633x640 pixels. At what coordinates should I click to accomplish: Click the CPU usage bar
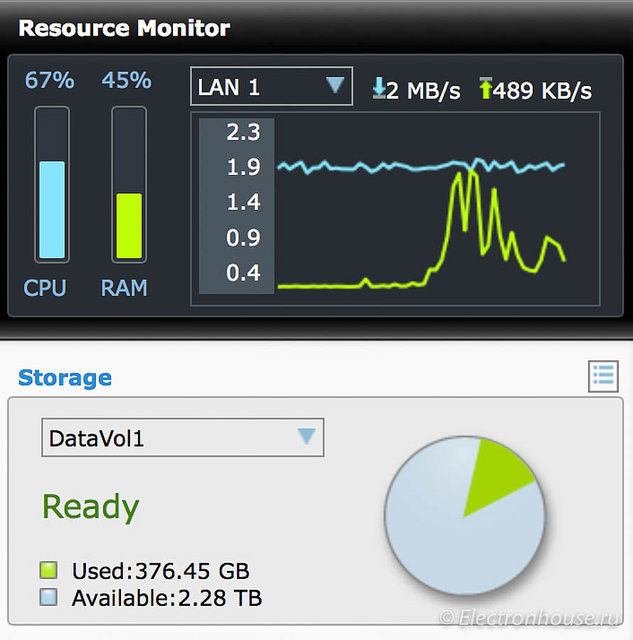pos(51,210)
